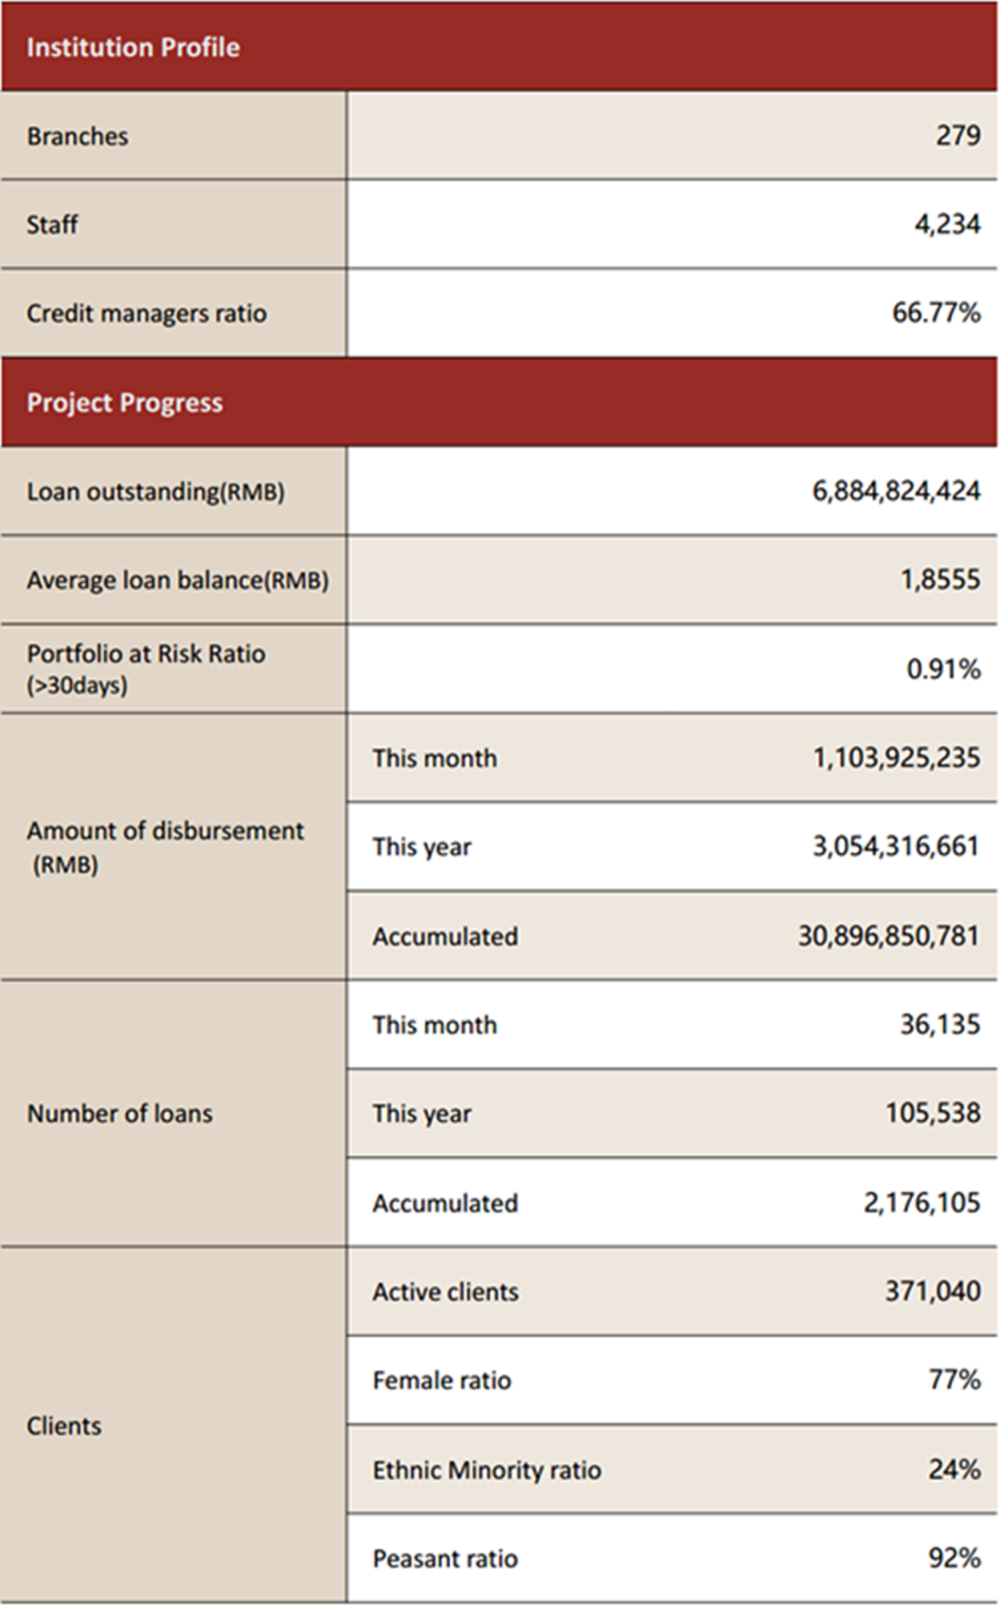Click the 66.77% ratio value

tap(935, 313)
